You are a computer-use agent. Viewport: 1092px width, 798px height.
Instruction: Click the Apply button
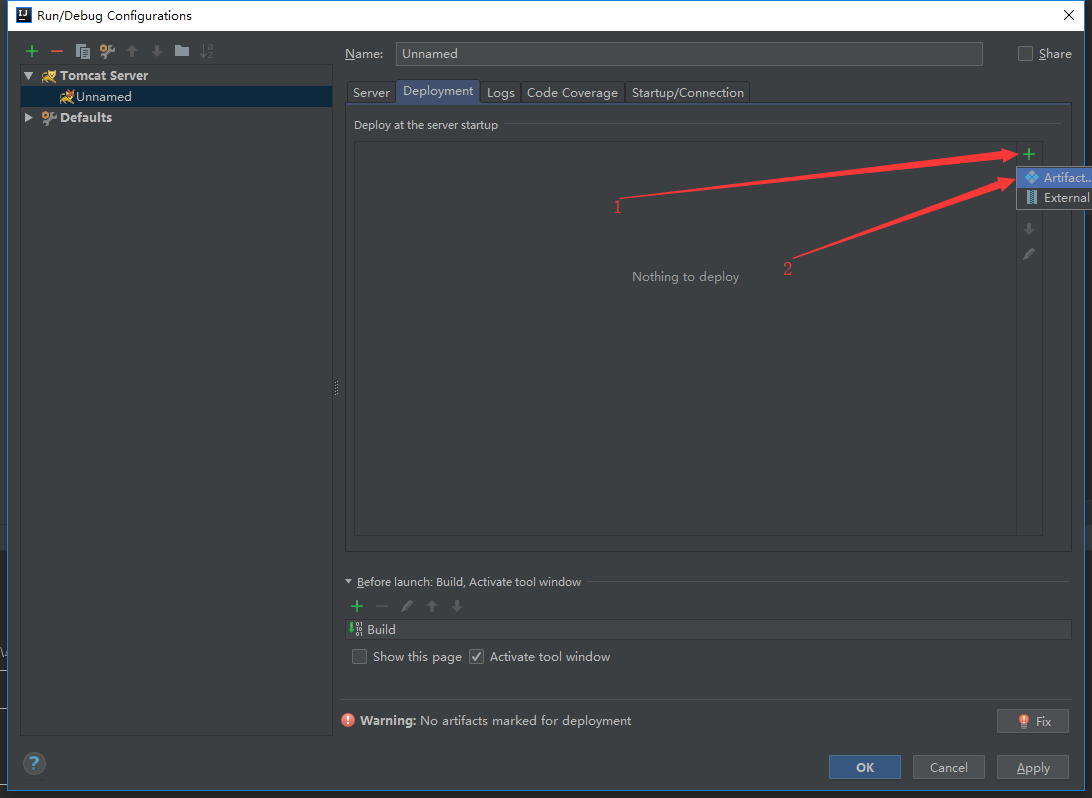(1032, 768)
